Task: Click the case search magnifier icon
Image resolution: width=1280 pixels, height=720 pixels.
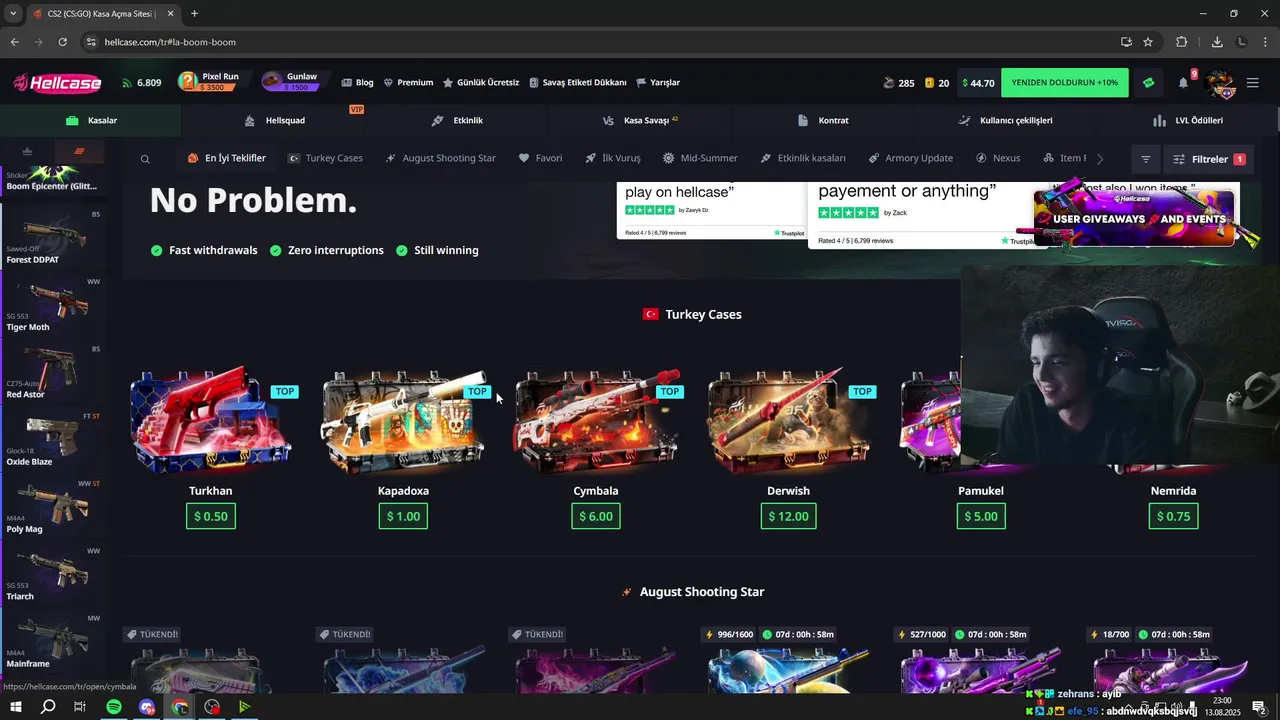Action: point(145,159)
